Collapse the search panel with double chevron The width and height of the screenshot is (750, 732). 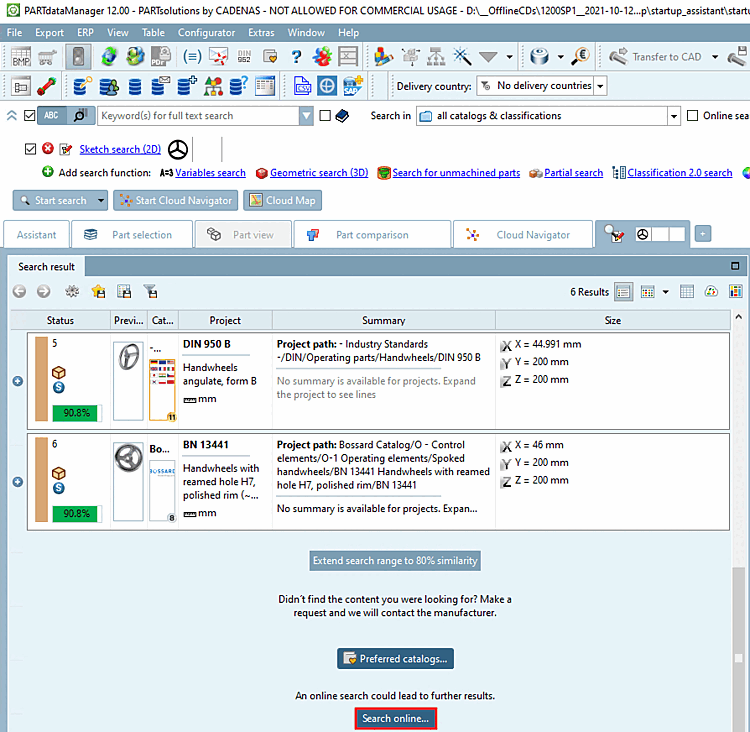11,115
